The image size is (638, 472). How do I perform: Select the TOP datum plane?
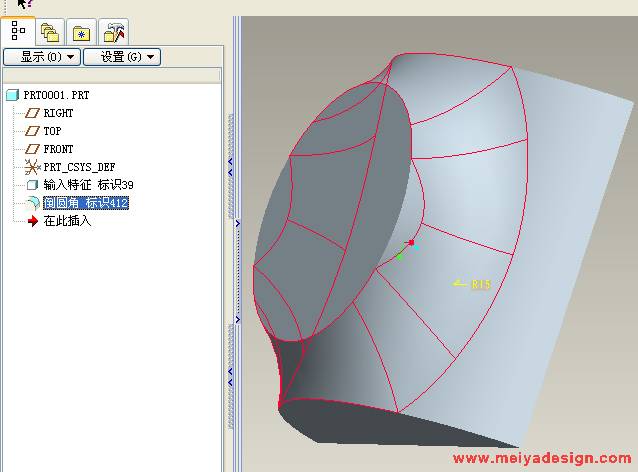click(51, 131)
